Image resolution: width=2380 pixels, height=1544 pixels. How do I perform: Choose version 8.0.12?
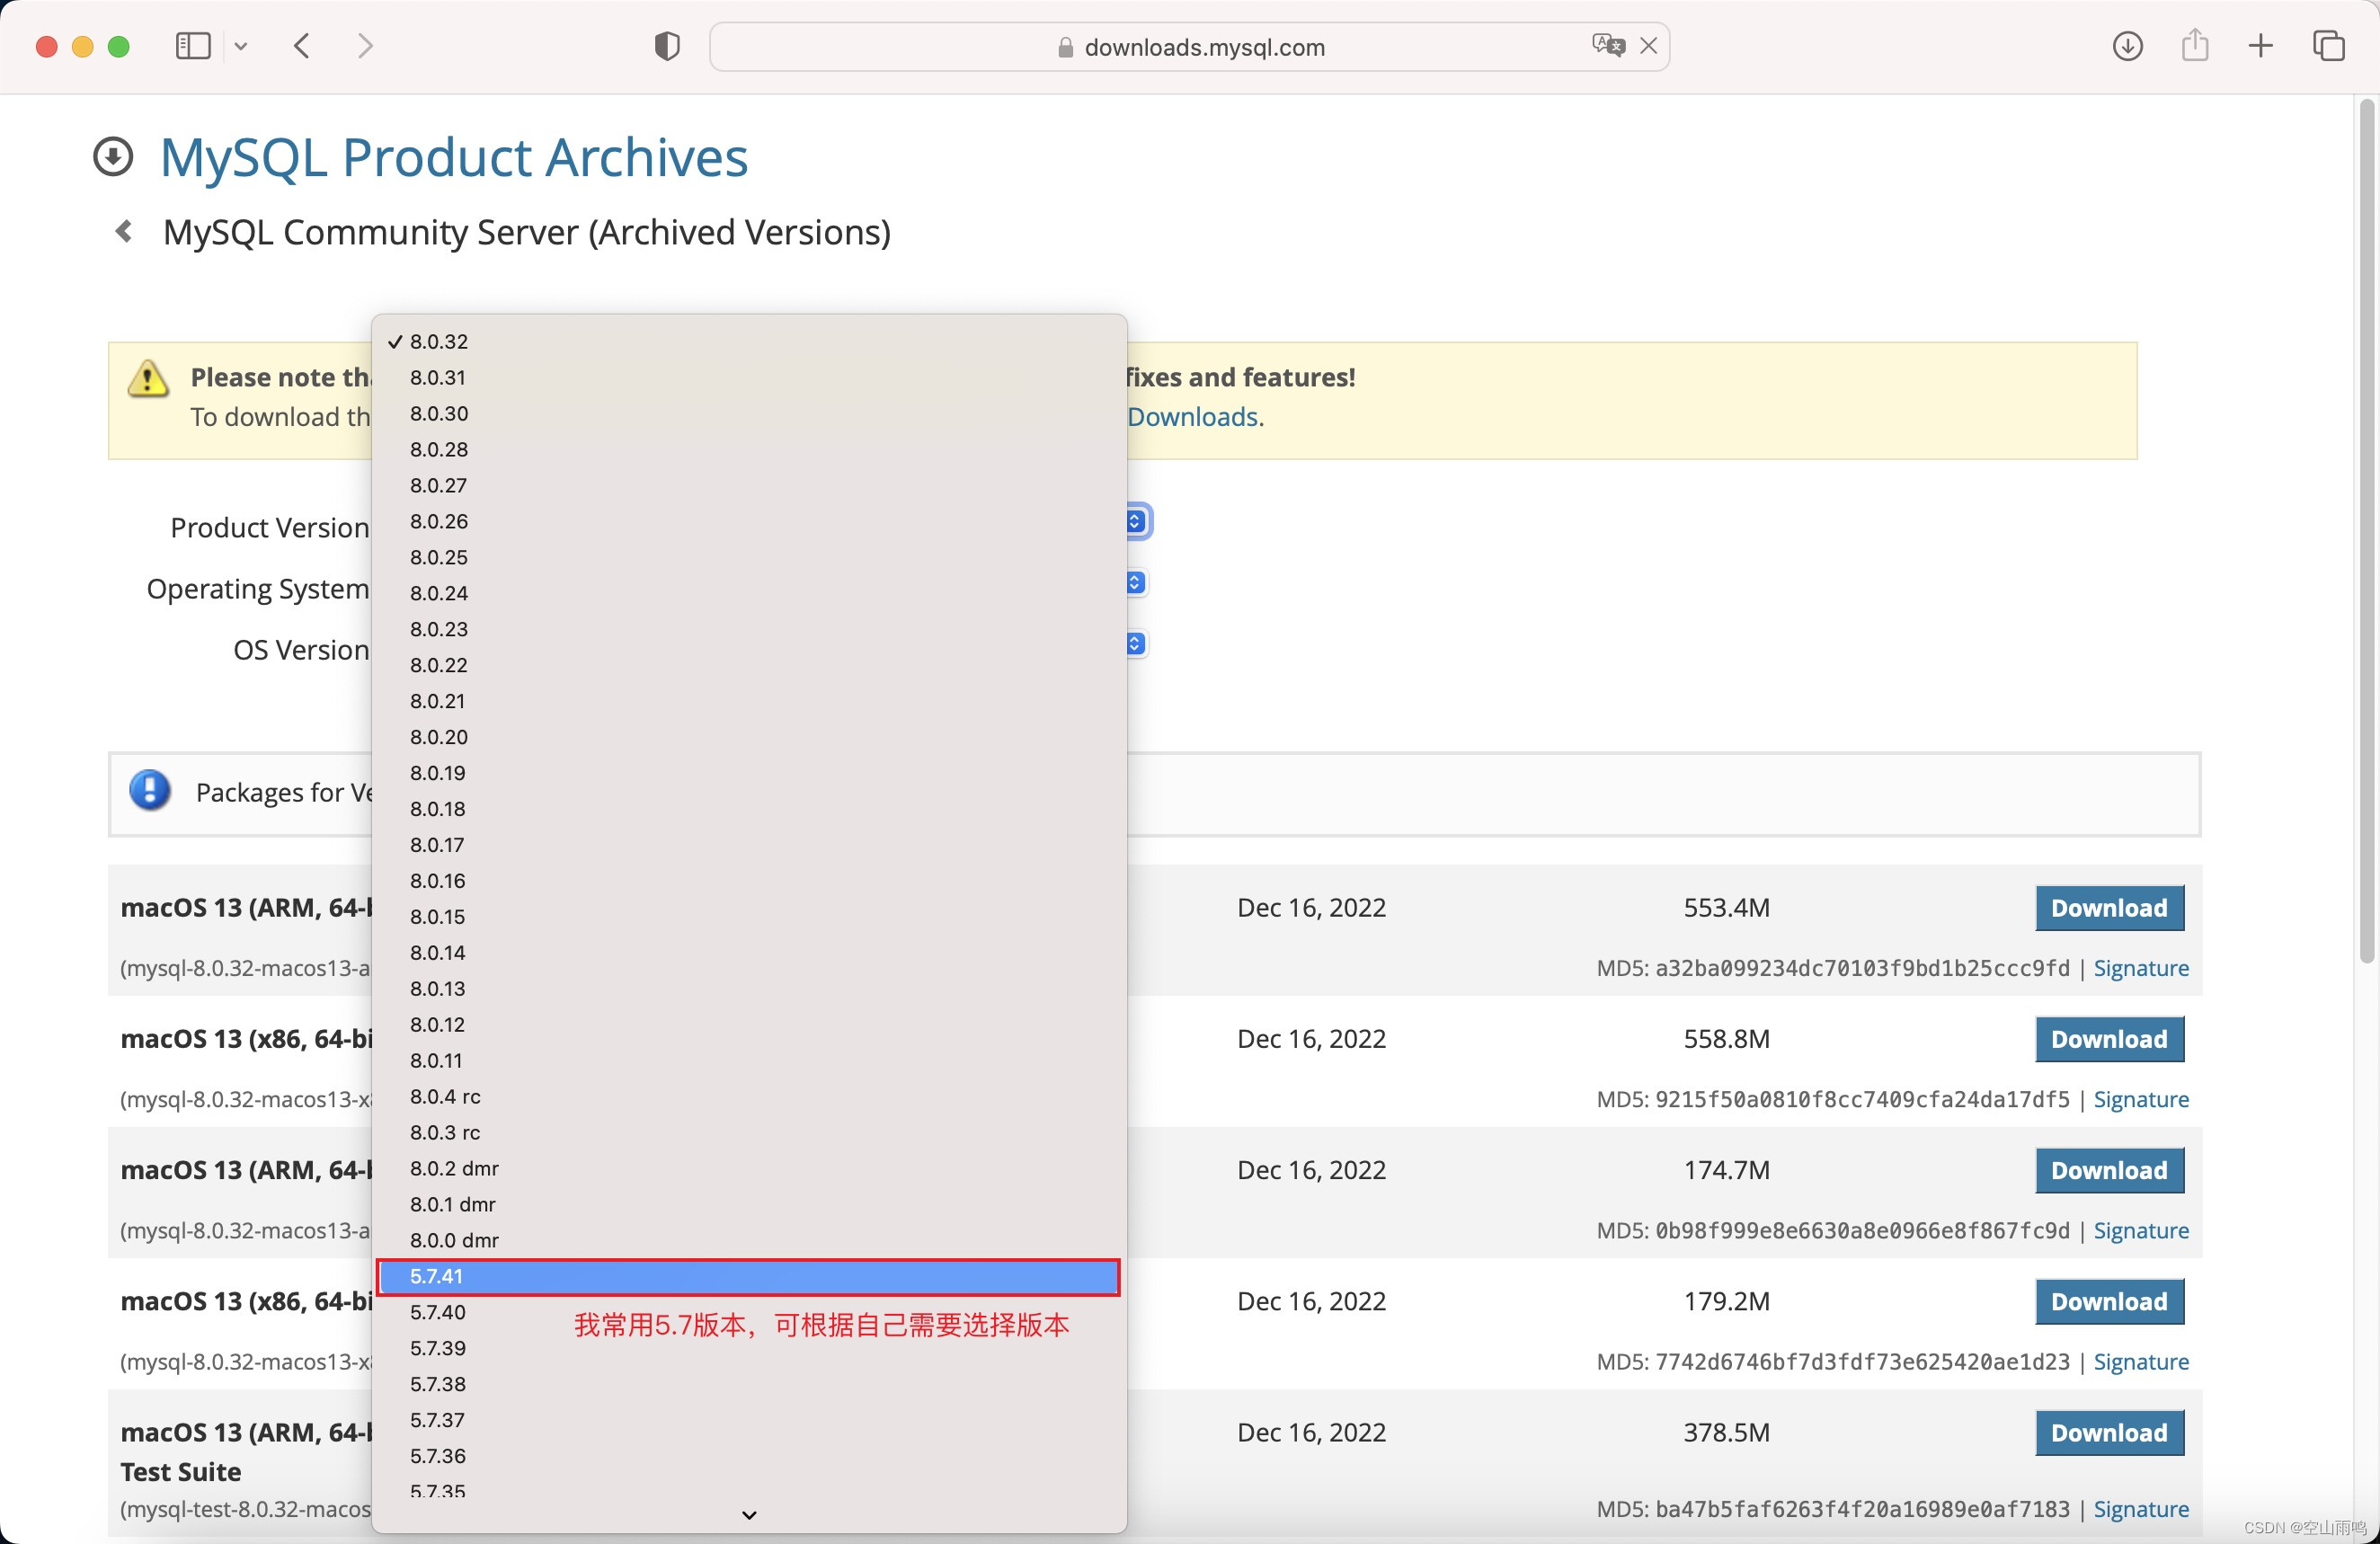(x=749, y=1026)
